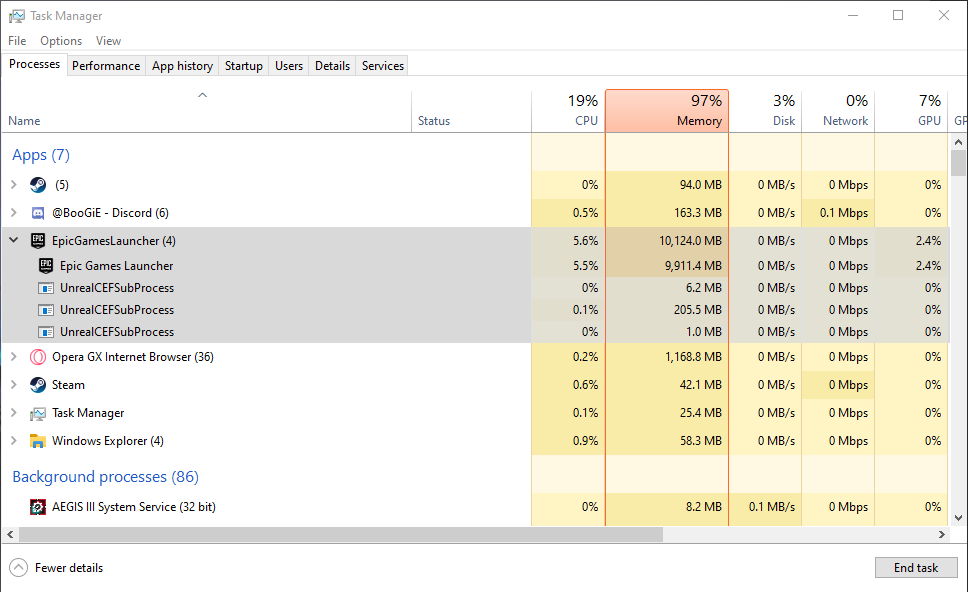The width and height of the screenshot is (968, 592).
Task: Collapse the EpicGamesLauncher process group
Action: pyautogui.click(x=13, y=241)
